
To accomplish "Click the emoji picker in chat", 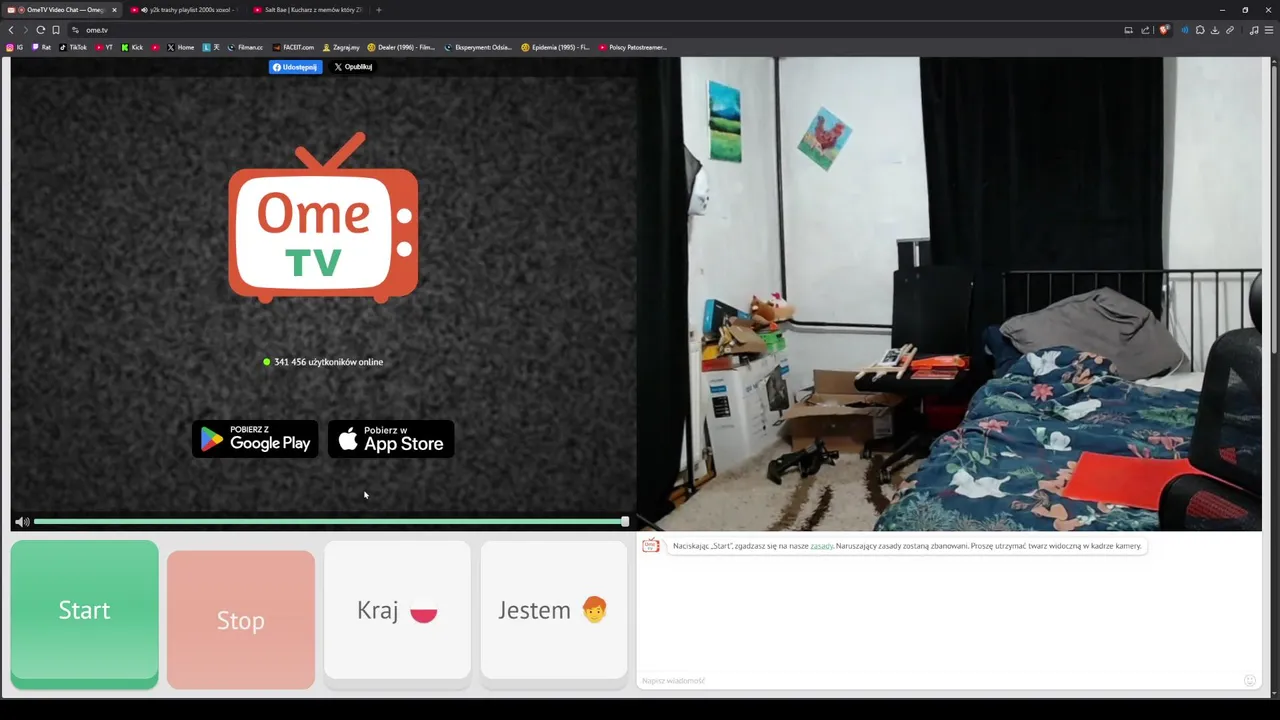I will [1249, 680].
